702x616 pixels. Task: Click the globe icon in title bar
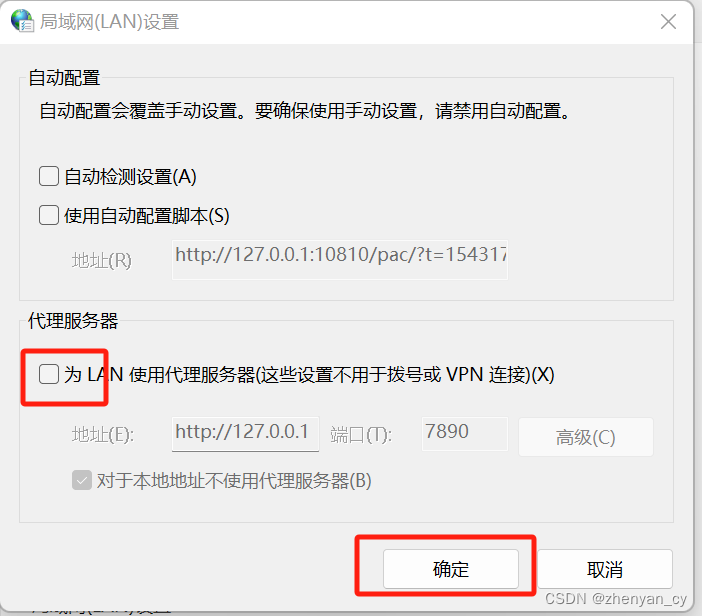[x=22, y=21]
